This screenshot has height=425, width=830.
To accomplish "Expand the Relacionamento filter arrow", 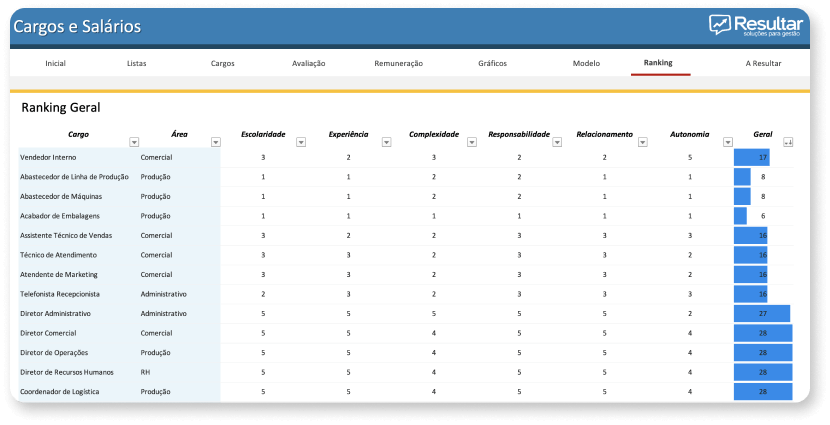I will [642, 142].
